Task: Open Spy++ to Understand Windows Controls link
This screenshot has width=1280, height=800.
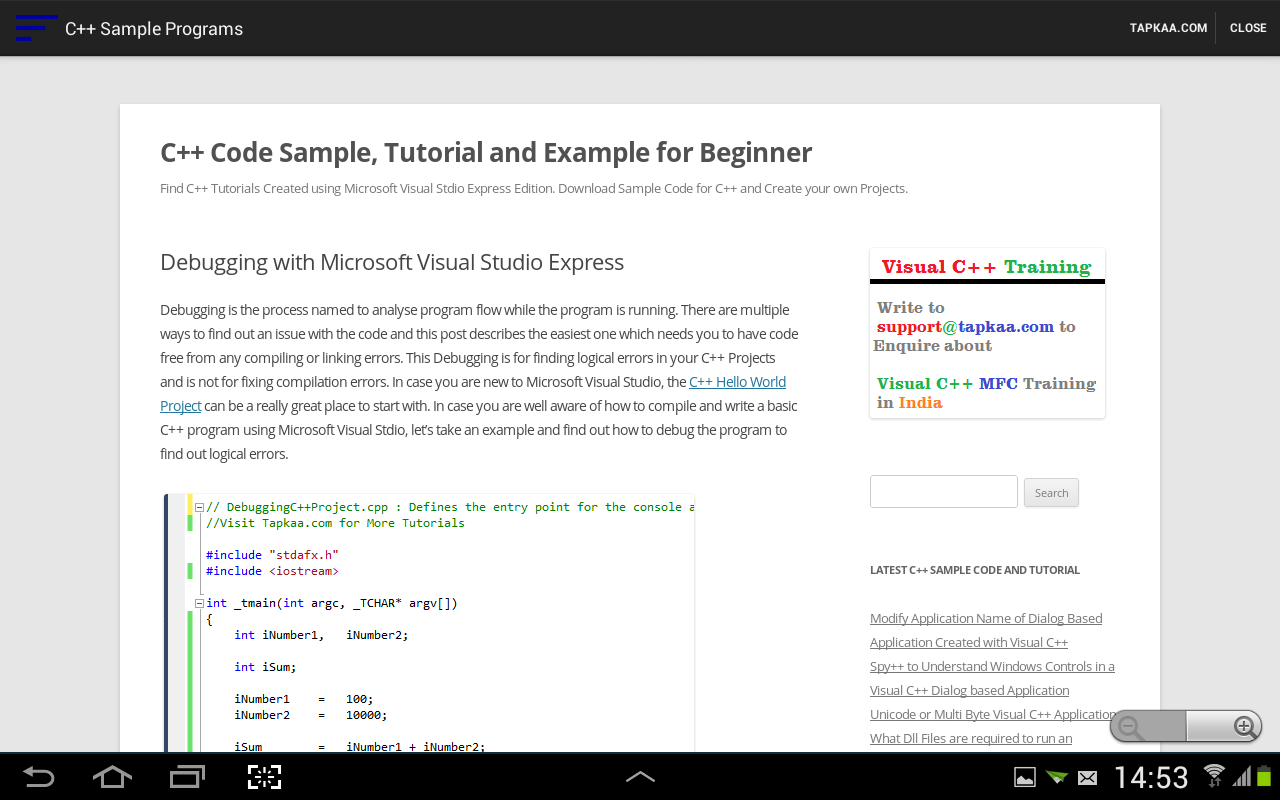Action: click(x=992, y=678)
